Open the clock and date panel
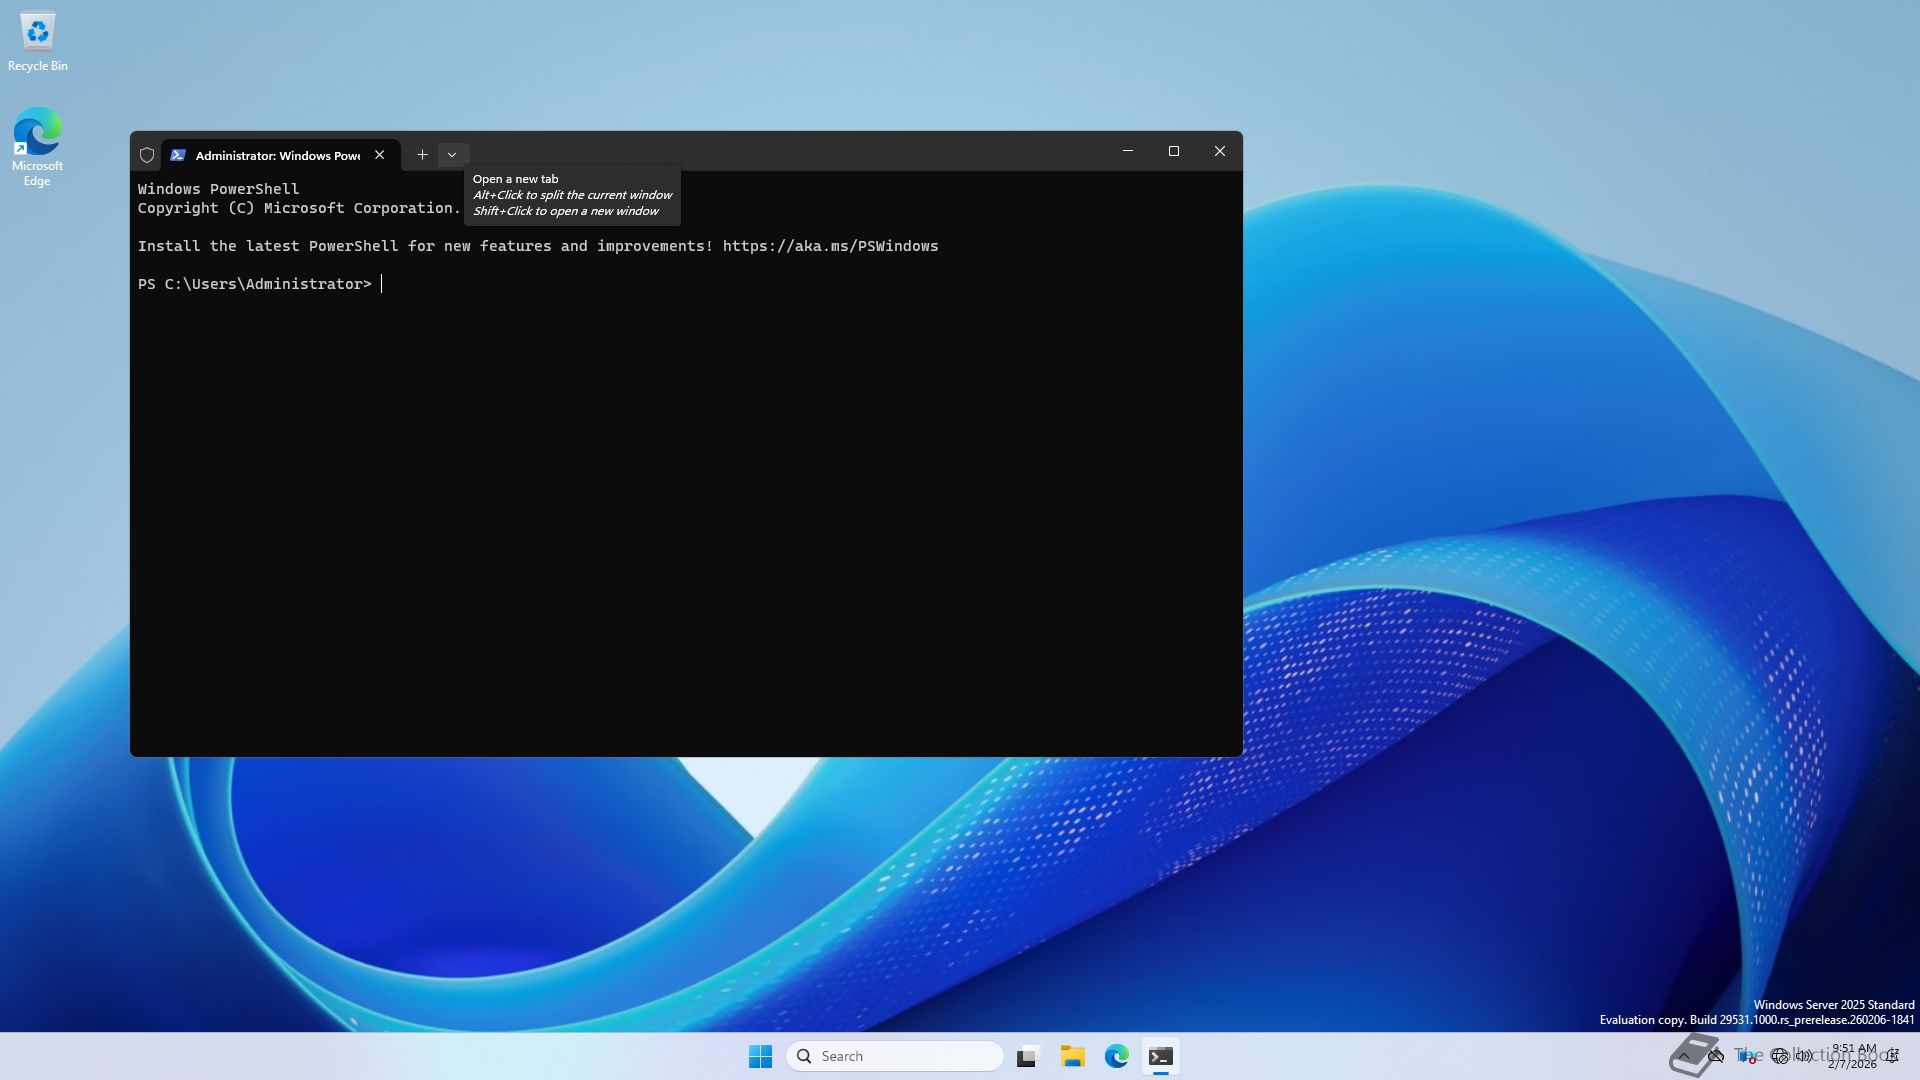This screenshot has height=1080, width=1920. tap(1852, 1056)
